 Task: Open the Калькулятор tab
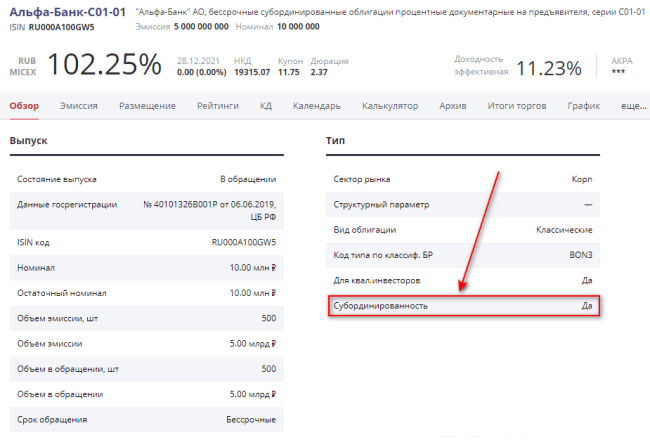[x=390, y=106]
